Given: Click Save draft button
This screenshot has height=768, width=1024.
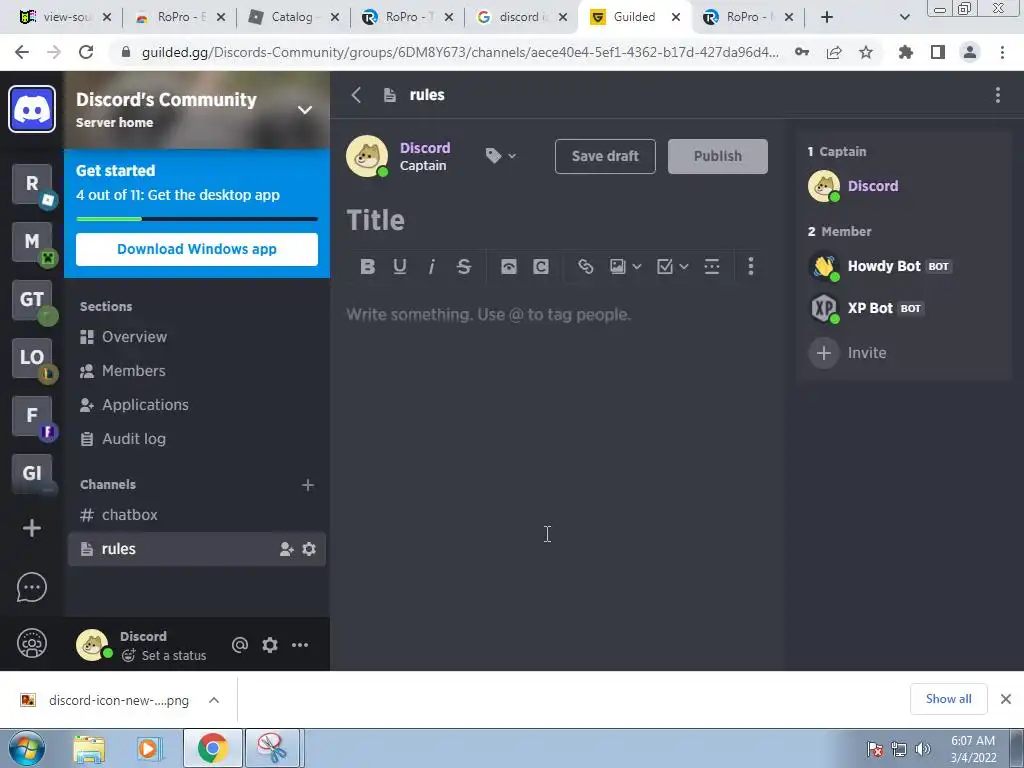Looking at the screenshot, I should pos(605,156).
